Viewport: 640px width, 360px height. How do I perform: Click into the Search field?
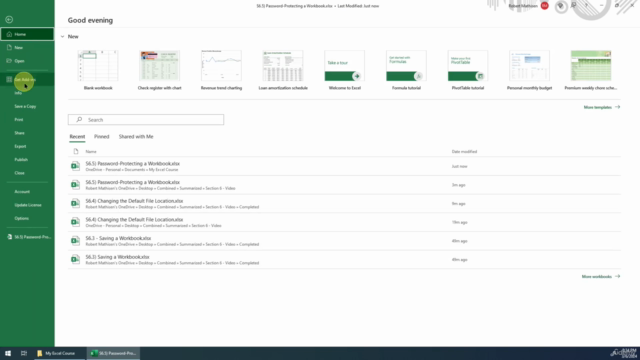point(146,120)
